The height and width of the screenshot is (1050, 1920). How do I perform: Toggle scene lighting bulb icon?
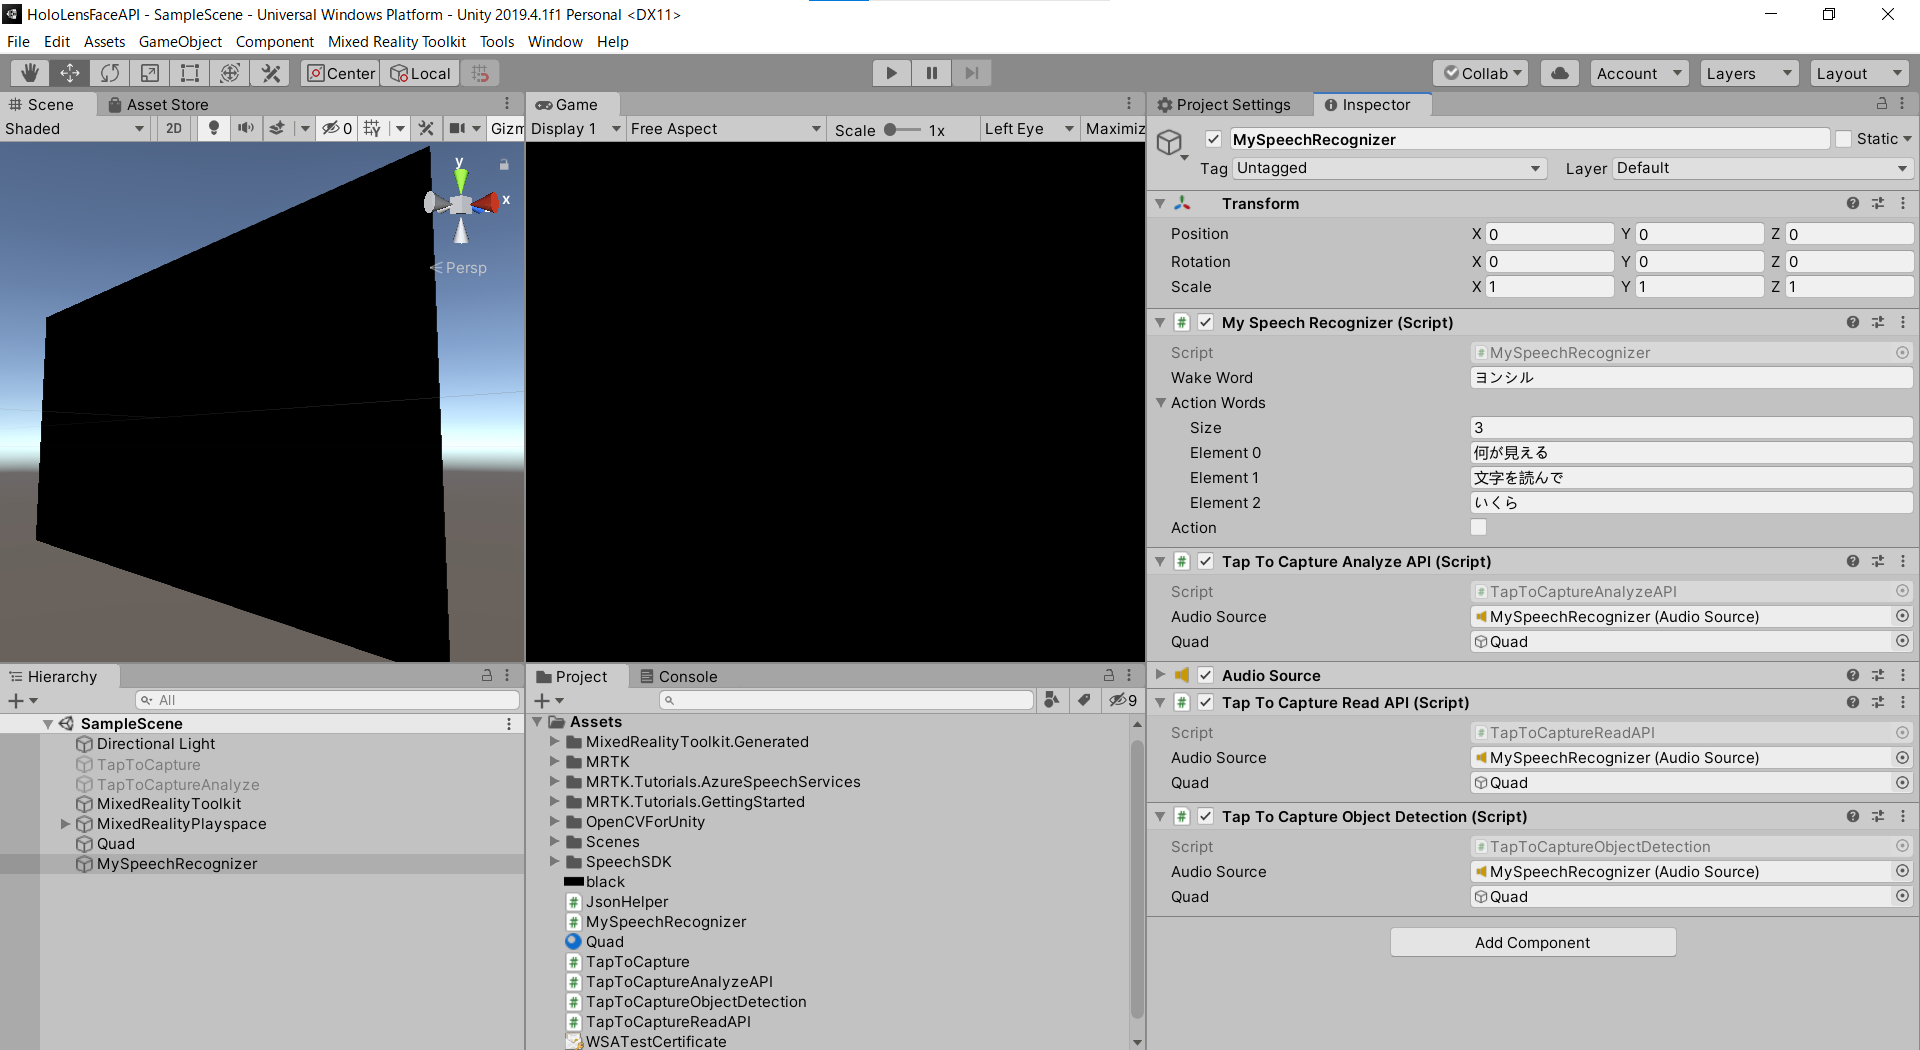(213, 128)
